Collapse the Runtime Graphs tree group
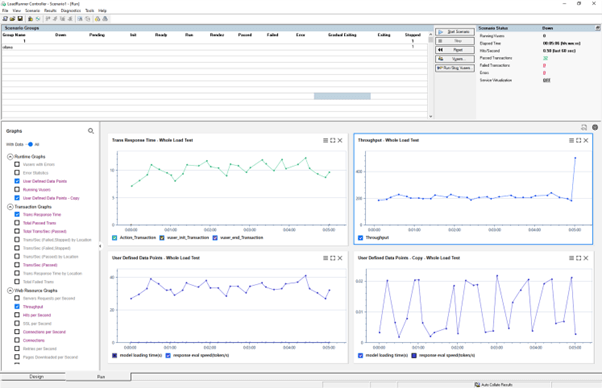The width and height of the screenshot is (602, 388). [10, 157]
